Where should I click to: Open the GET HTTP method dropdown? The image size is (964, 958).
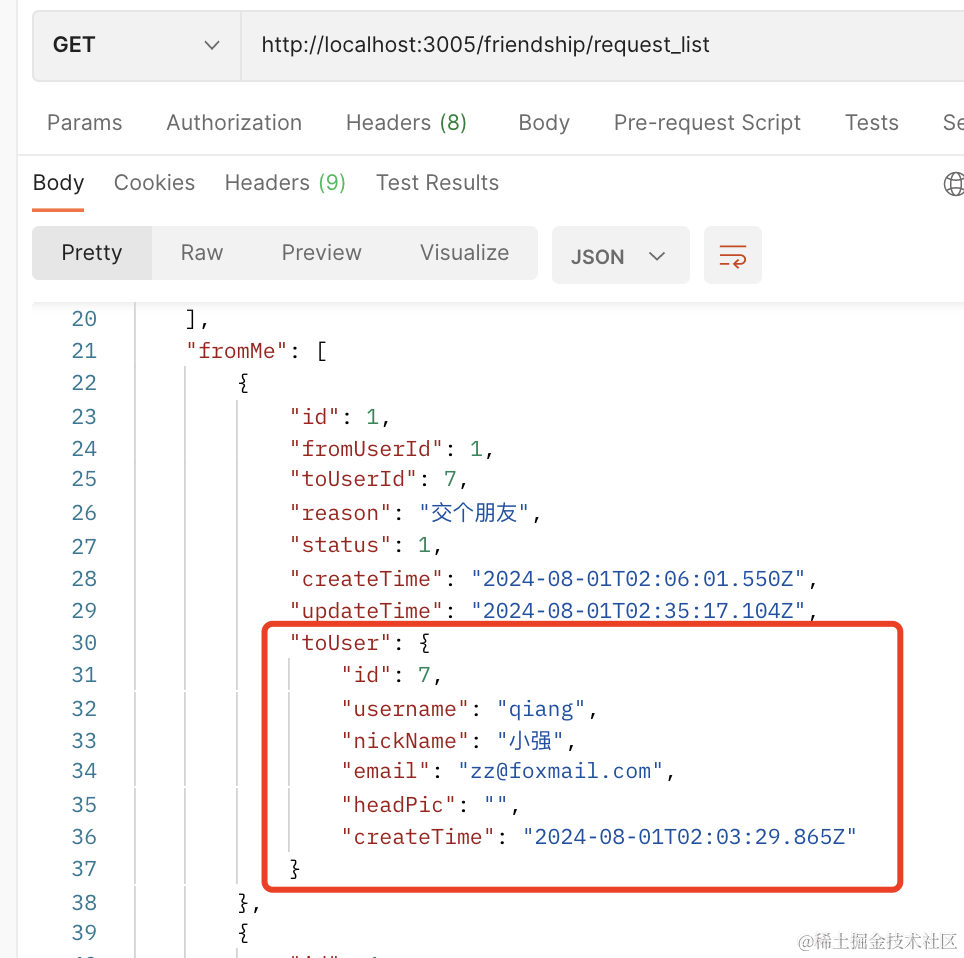point(136,45)
